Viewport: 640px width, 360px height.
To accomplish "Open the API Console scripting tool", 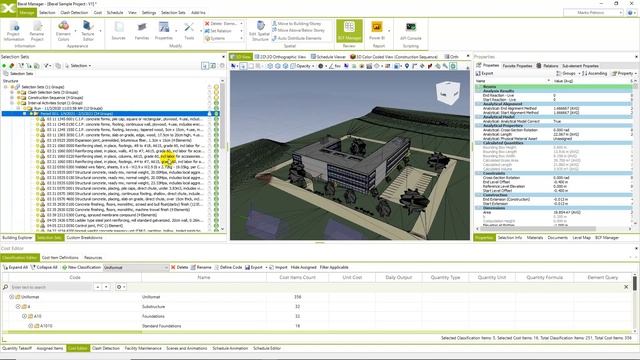I will (411, 31).
